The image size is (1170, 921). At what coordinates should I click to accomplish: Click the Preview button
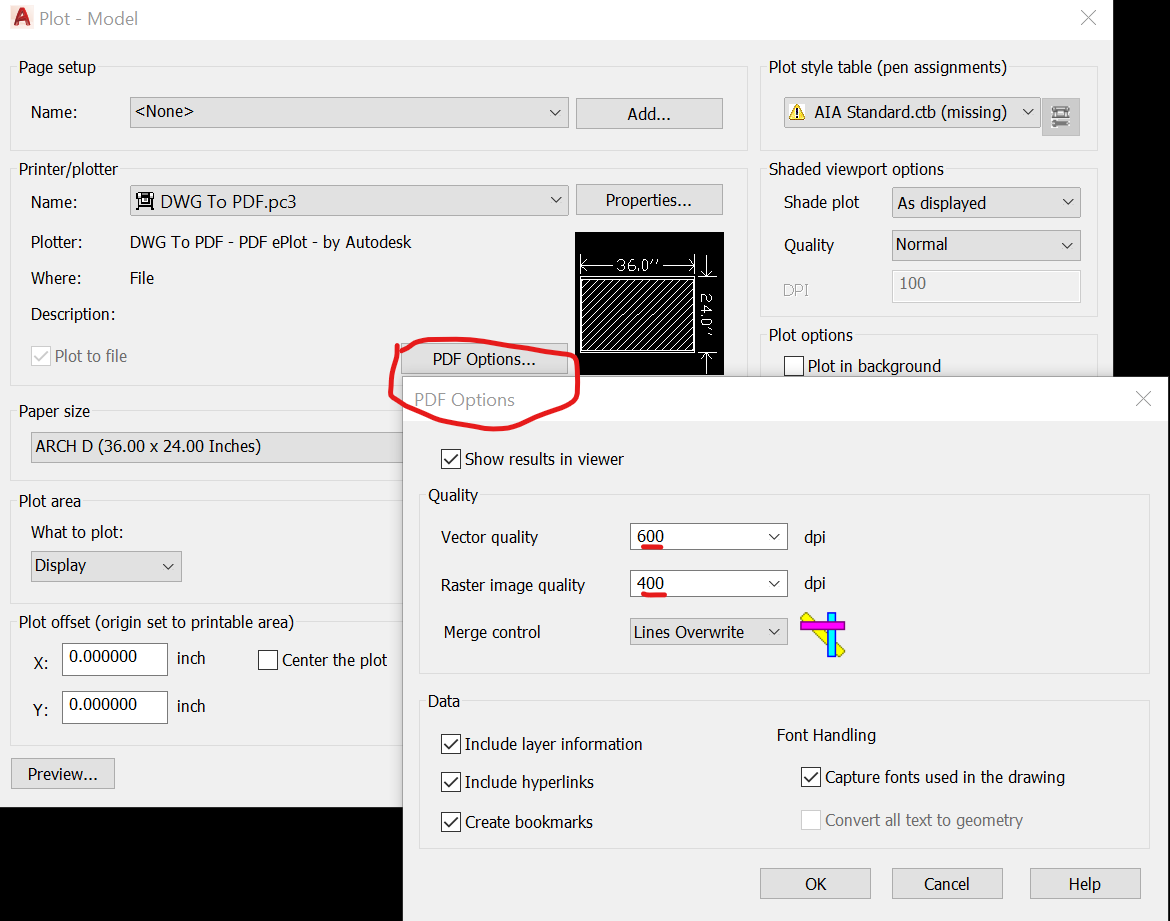click(x=62, y=773)
